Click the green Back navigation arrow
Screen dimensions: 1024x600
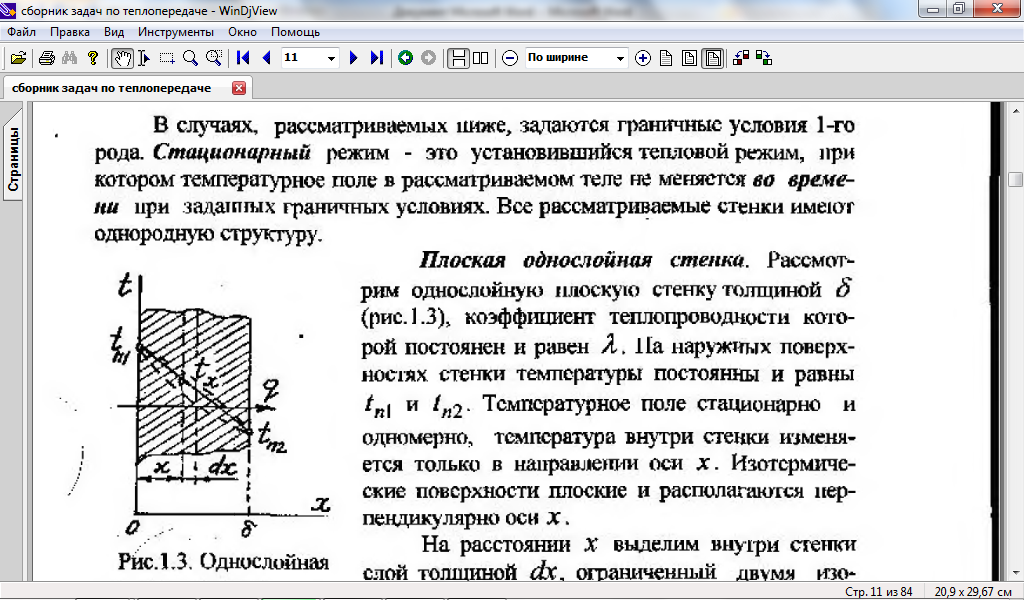coord(406,58)
